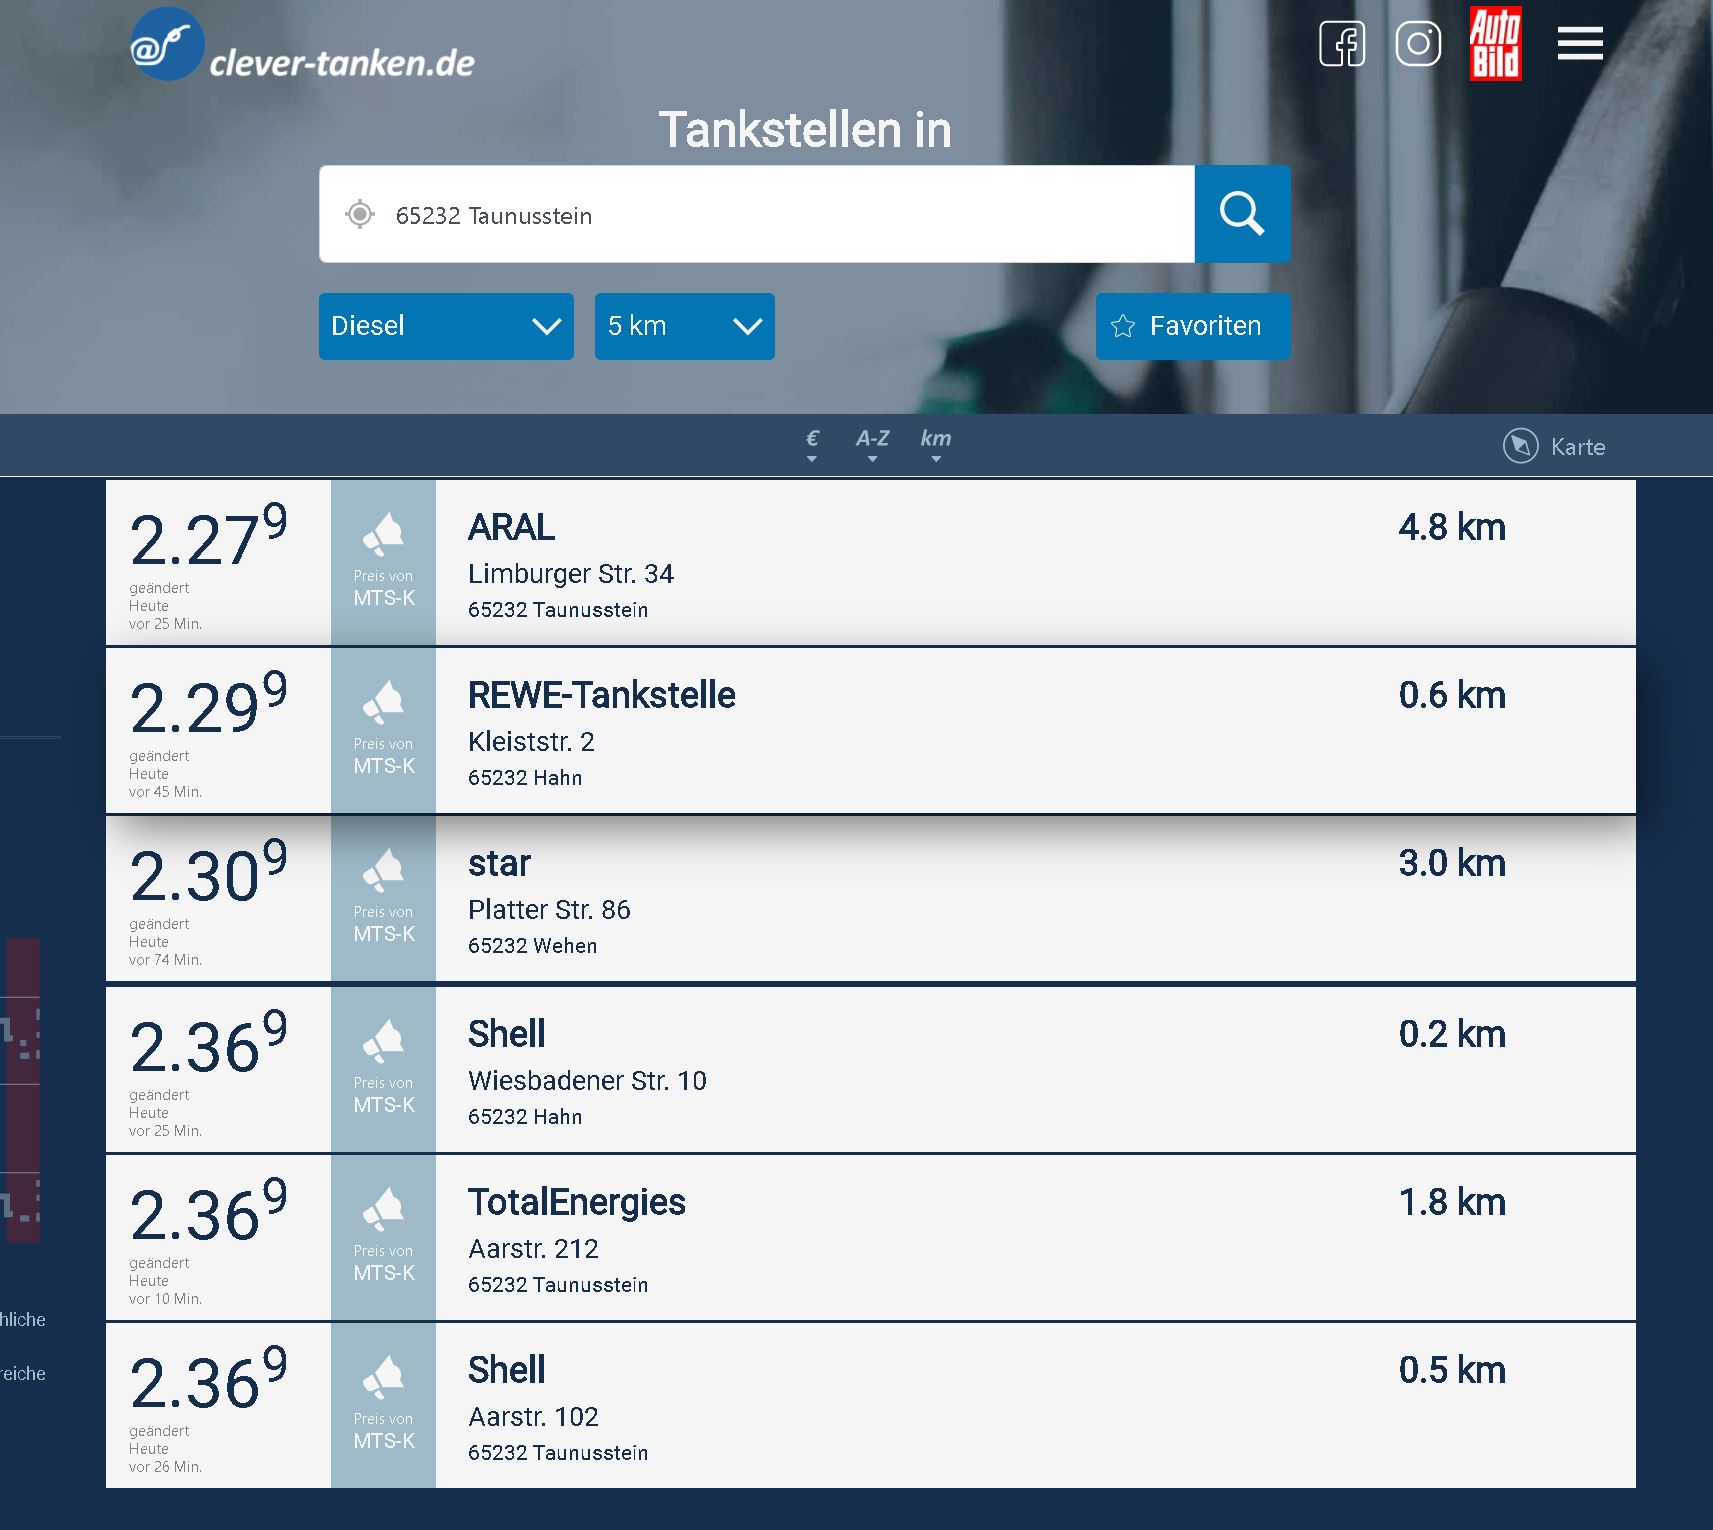This screenshot has width=1713, height=1530.
Task: Click the compass icon beside Karte
Action: [1520, 446]
